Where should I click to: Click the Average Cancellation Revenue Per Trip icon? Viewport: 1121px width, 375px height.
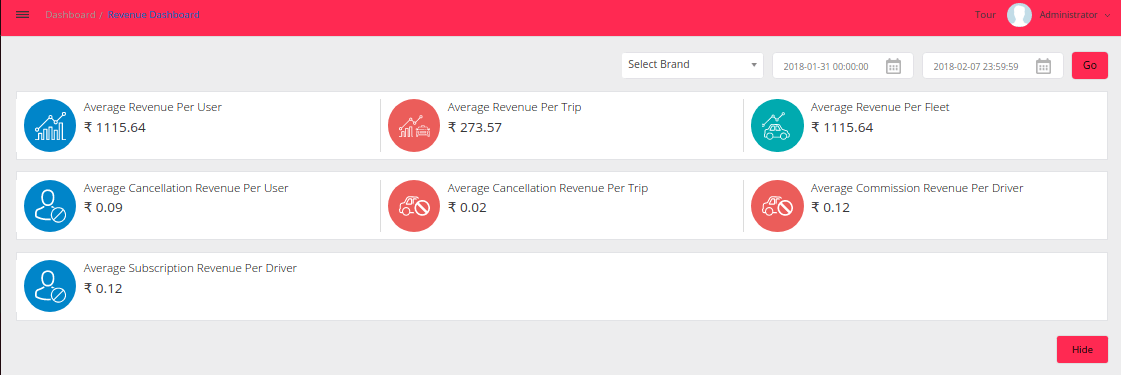click(x=414, y=206)
